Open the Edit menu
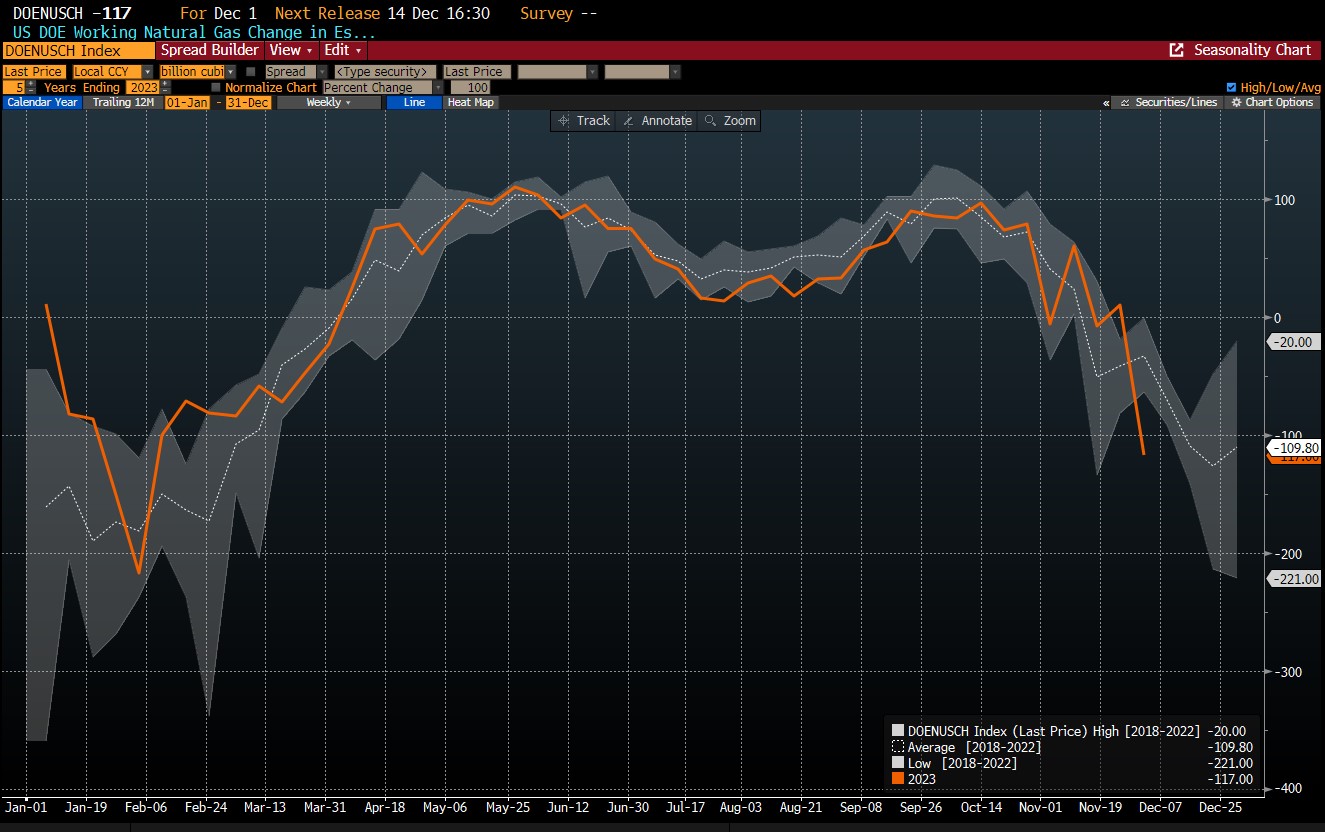This screenshot has width=1325, height=832. [x=343, y=50]
